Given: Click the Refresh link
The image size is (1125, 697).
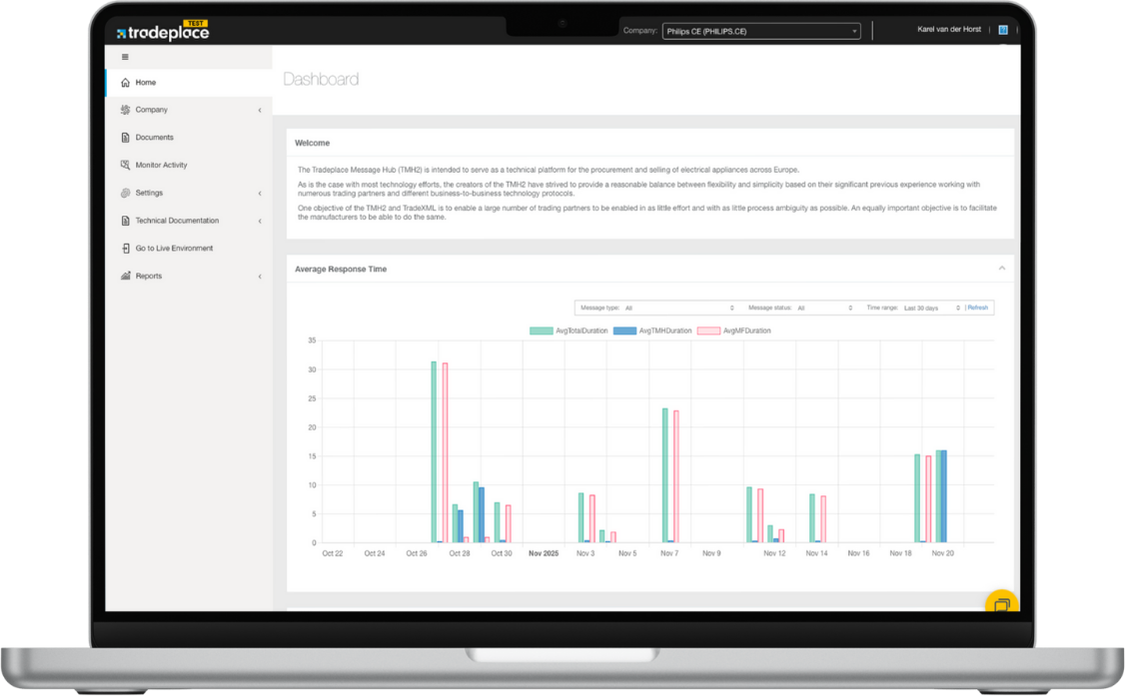Looking at the screenshot, I should 978,308.
